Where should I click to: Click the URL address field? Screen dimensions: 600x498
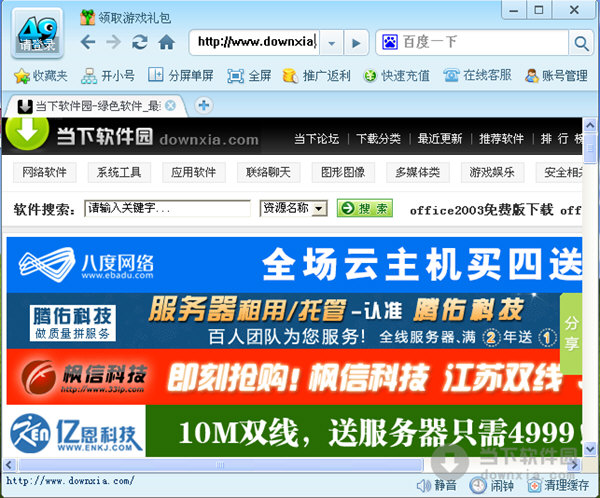[255, 42]
